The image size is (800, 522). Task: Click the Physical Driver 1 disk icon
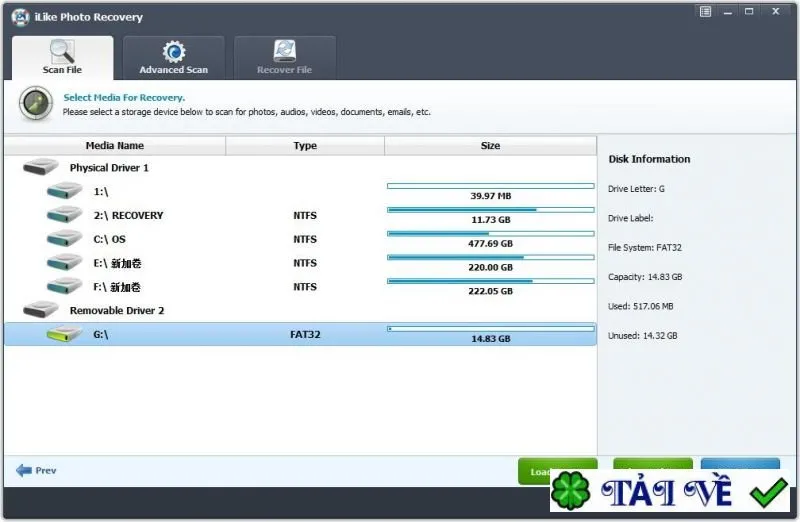click(41, 167)
